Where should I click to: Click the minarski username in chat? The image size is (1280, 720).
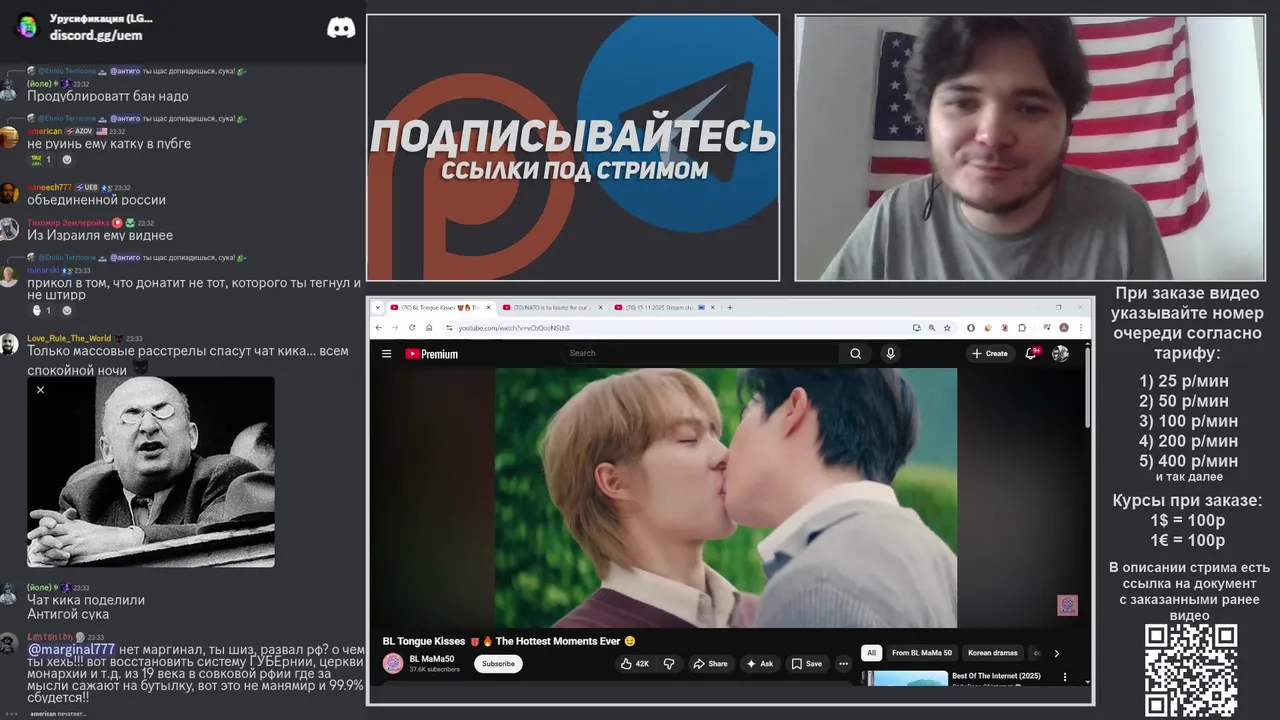coord(44,270)
